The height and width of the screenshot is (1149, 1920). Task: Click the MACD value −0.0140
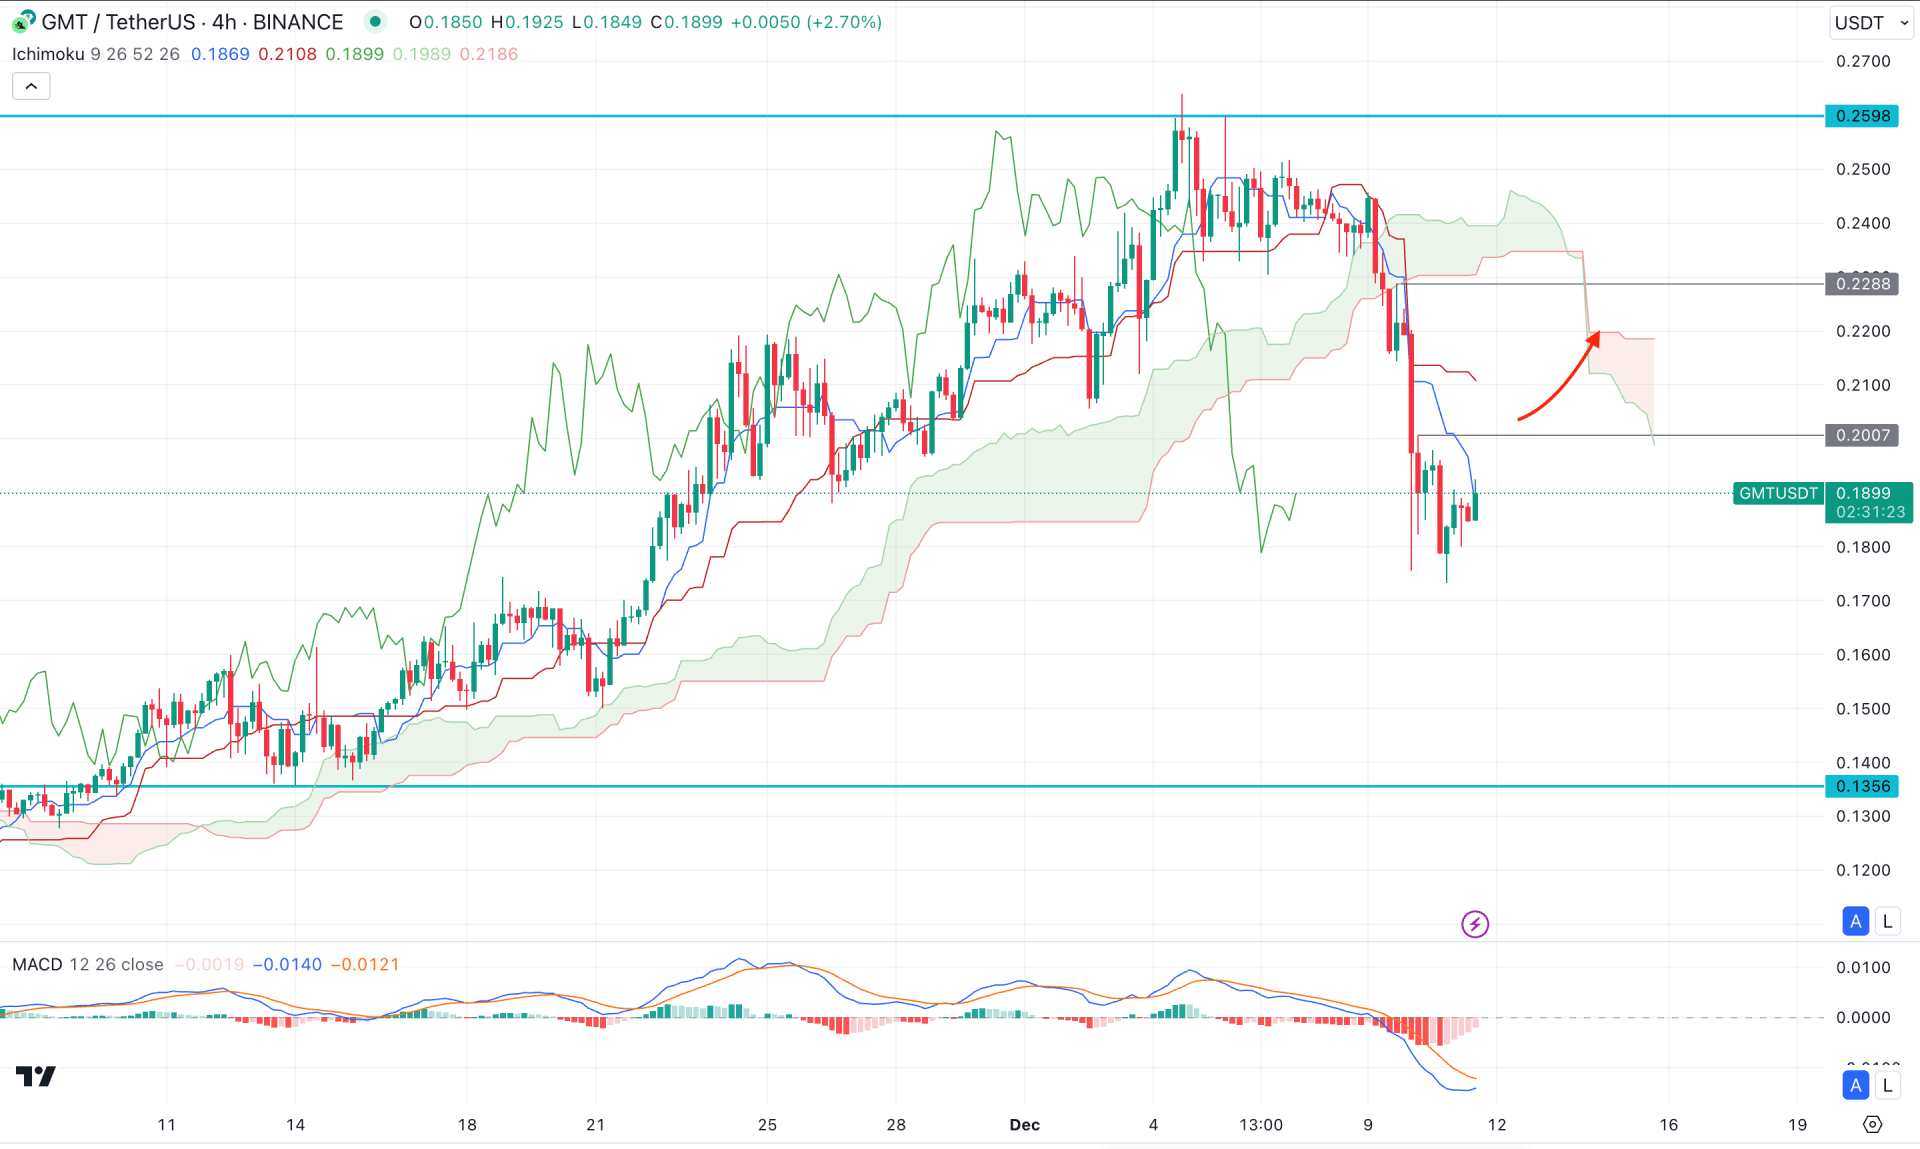287,964
